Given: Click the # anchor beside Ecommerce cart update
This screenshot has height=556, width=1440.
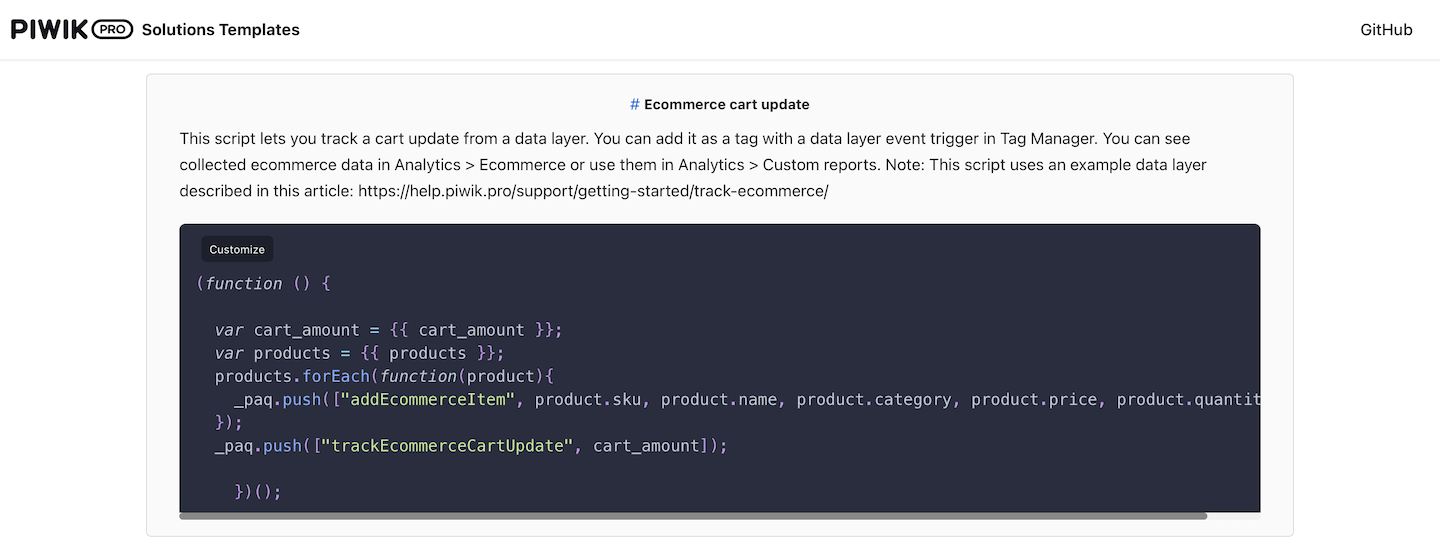Looking at the screenshot, I should click(x=634, y=104).
